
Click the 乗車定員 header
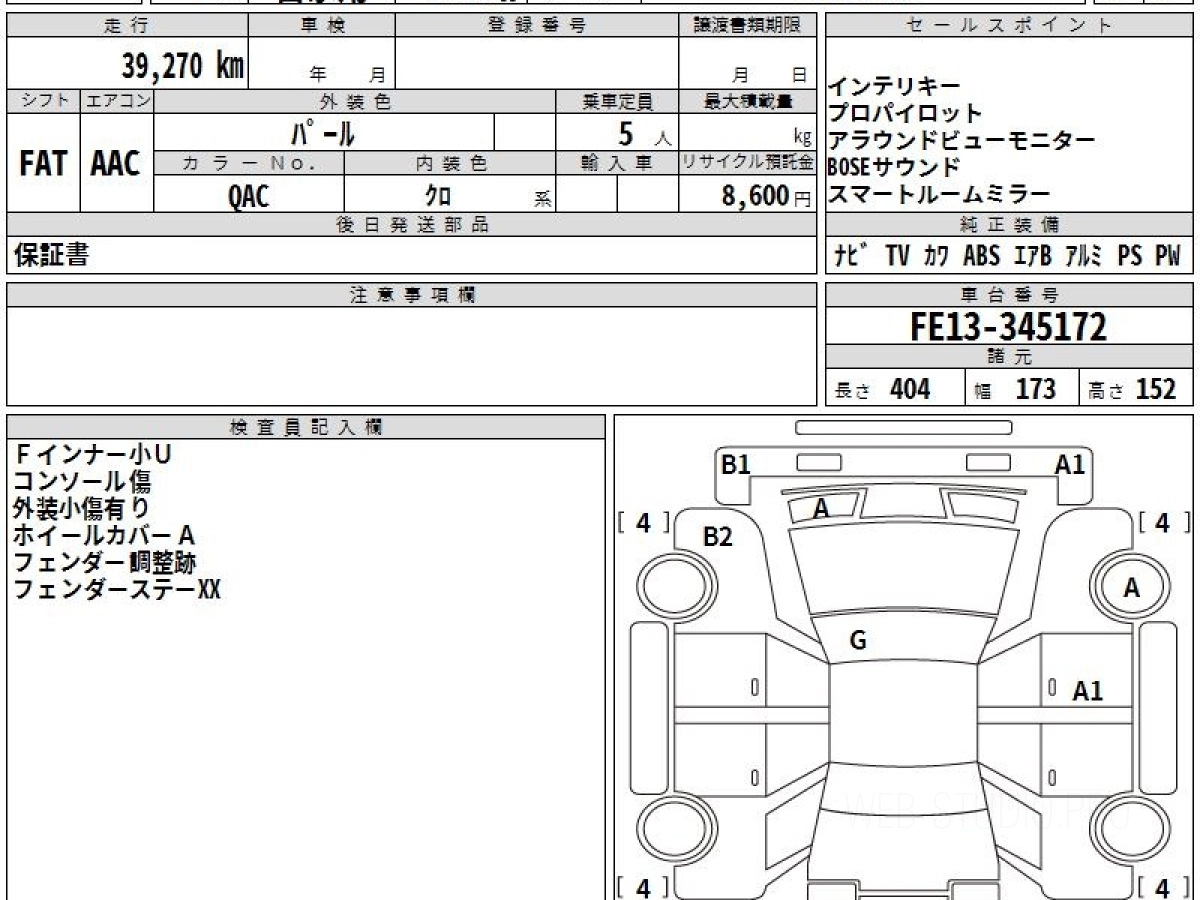point(617,101)
